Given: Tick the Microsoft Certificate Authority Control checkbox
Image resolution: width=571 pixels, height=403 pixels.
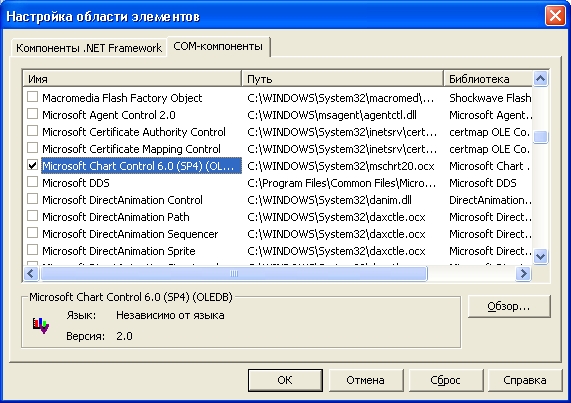Looking at the screenshot, I should (x=32, y=131).
